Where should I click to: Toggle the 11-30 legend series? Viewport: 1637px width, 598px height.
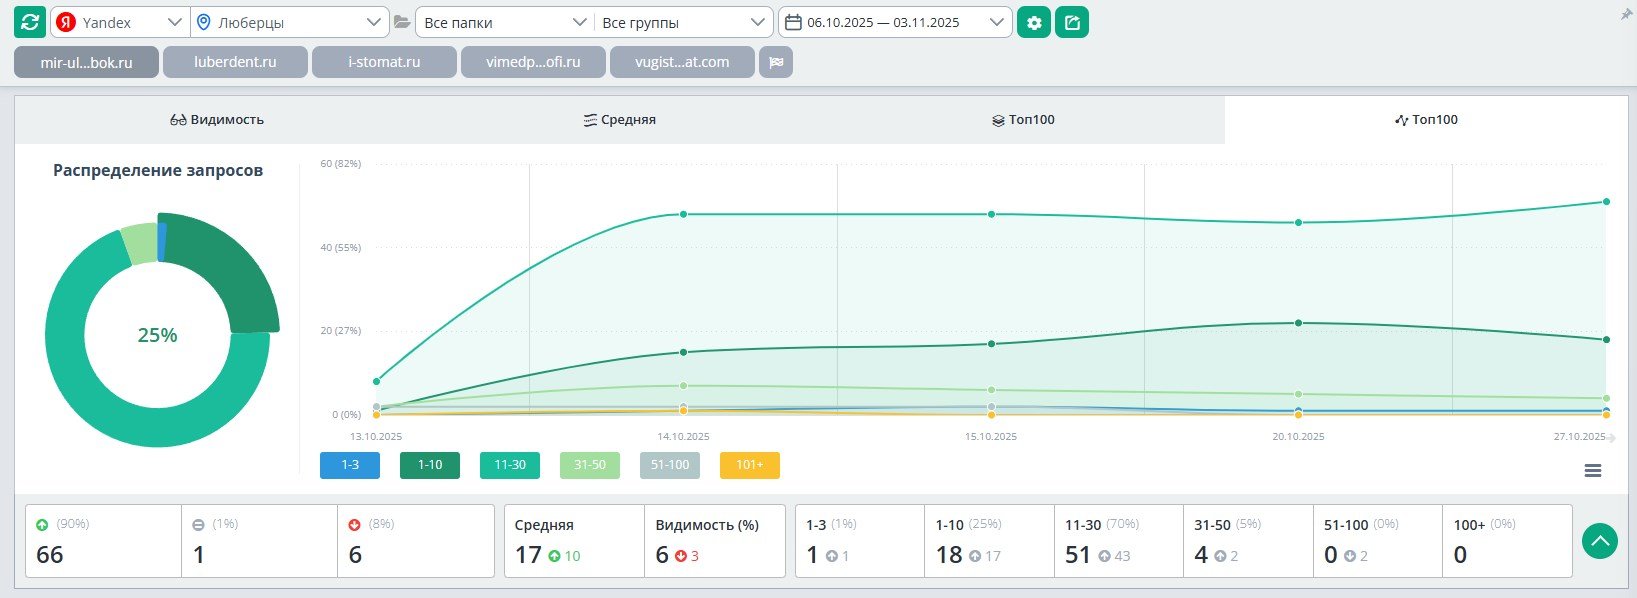(x=510, y=465)
